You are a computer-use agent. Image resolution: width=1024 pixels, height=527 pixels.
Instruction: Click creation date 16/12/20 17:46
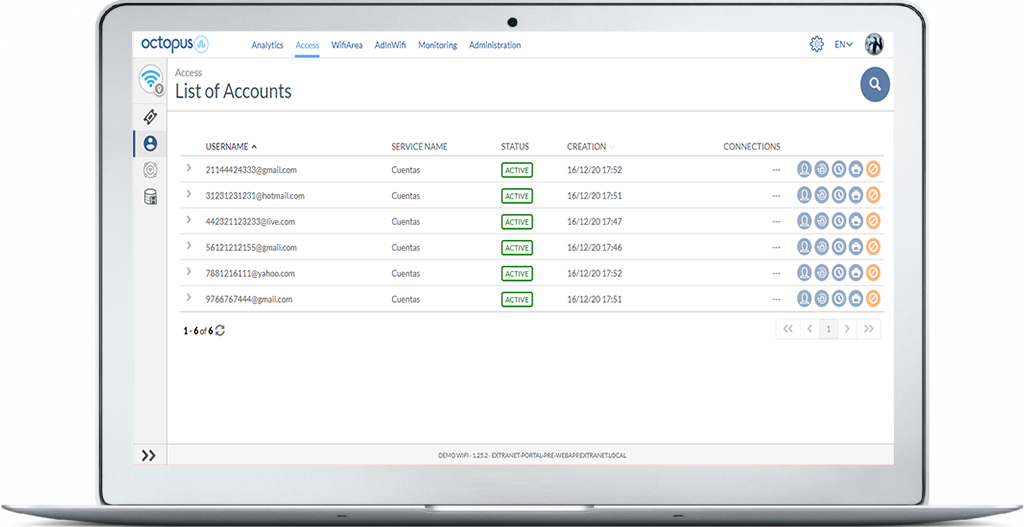594,248
